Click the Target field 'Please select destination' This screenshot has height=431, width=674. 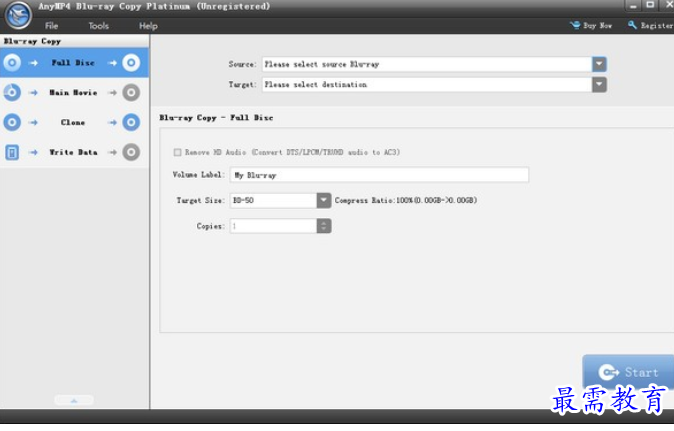pyautogui.click(x=427, y=85)
